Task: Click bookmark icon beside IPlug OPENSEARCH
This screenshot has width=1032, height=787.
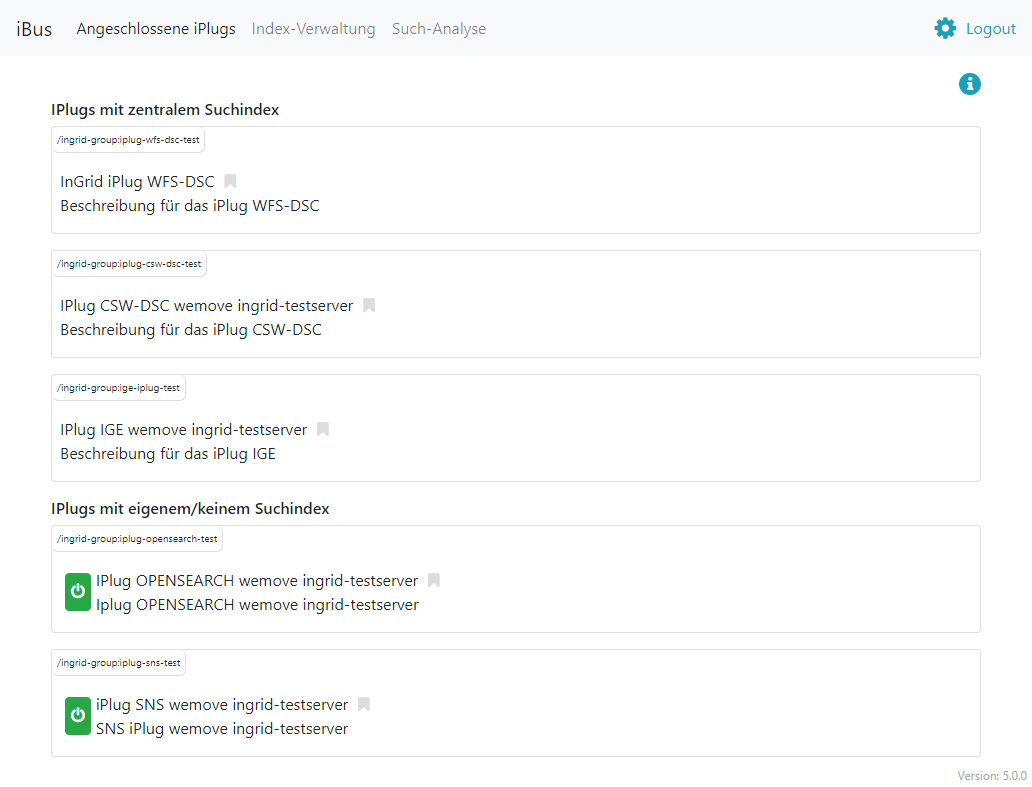Action: (433, 581)
